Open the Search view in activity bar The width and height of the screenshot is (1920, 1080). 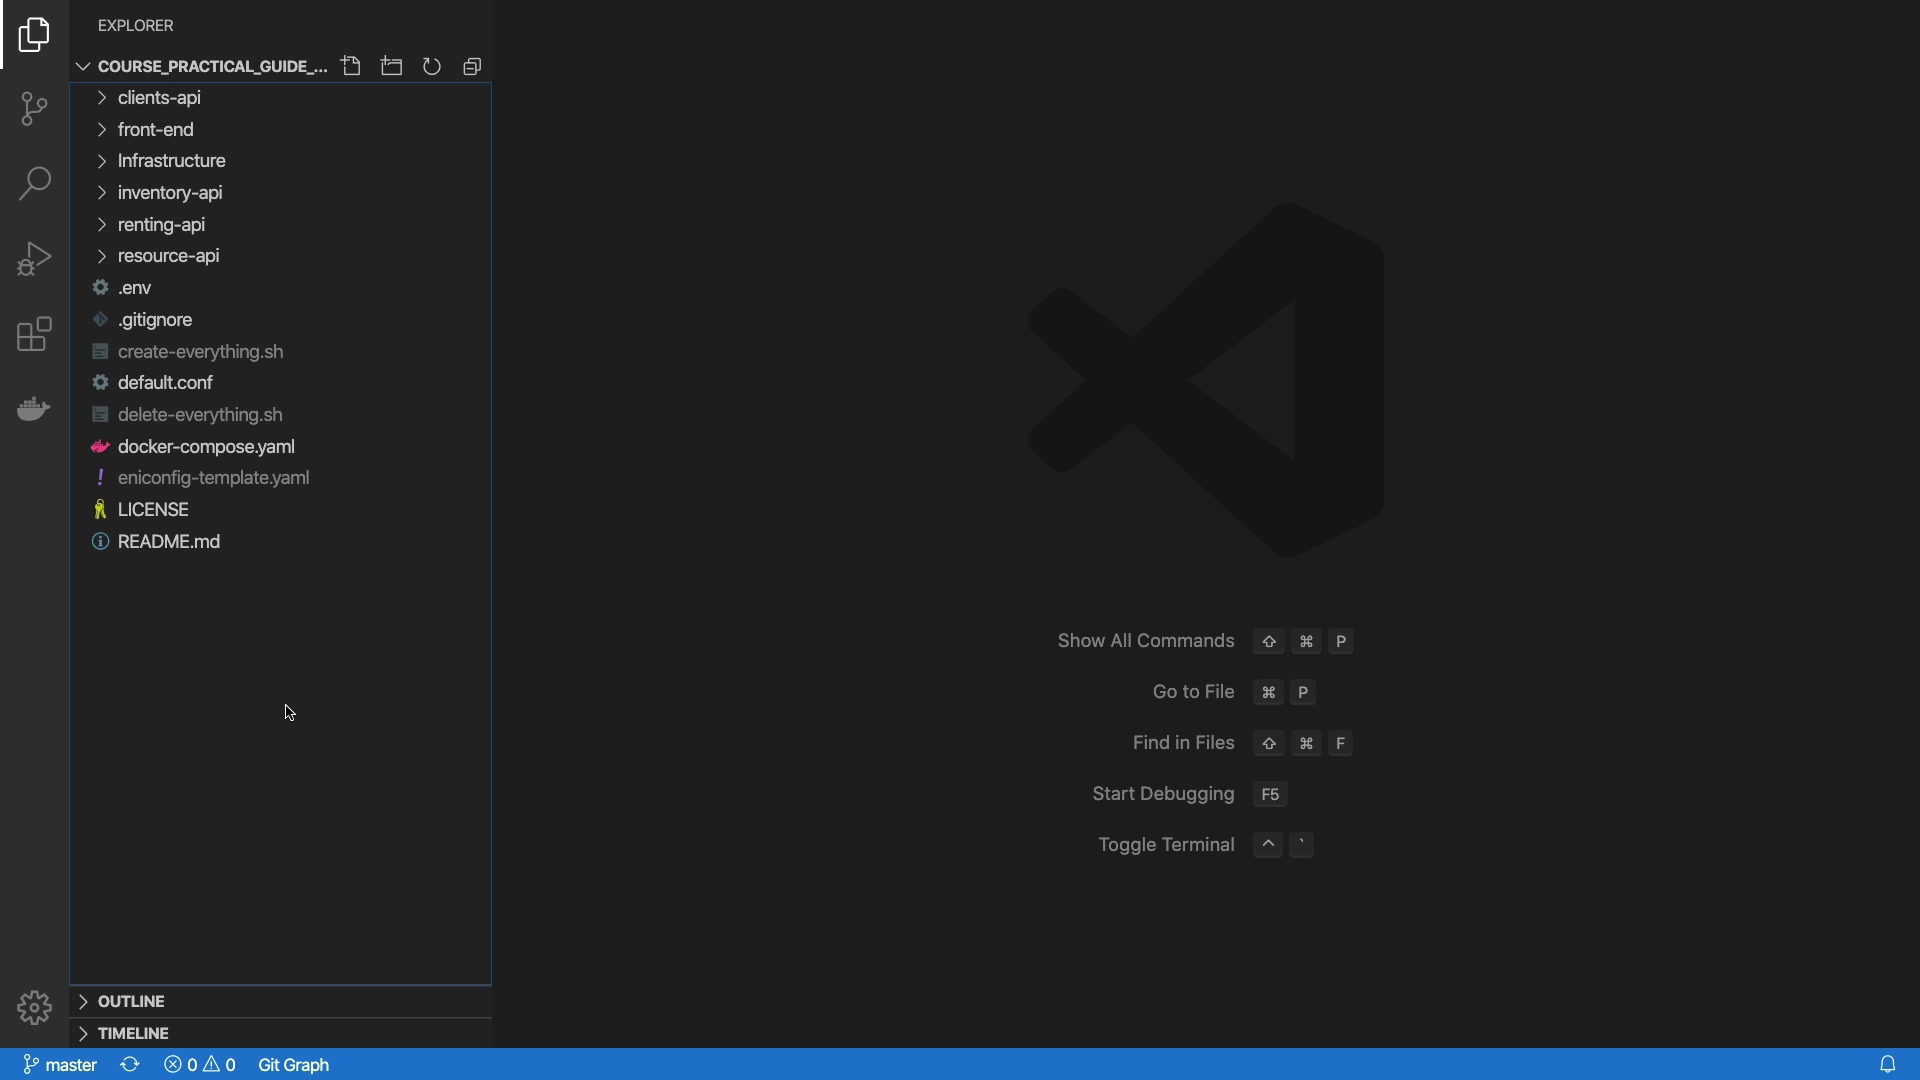click(x=34, y=184)
